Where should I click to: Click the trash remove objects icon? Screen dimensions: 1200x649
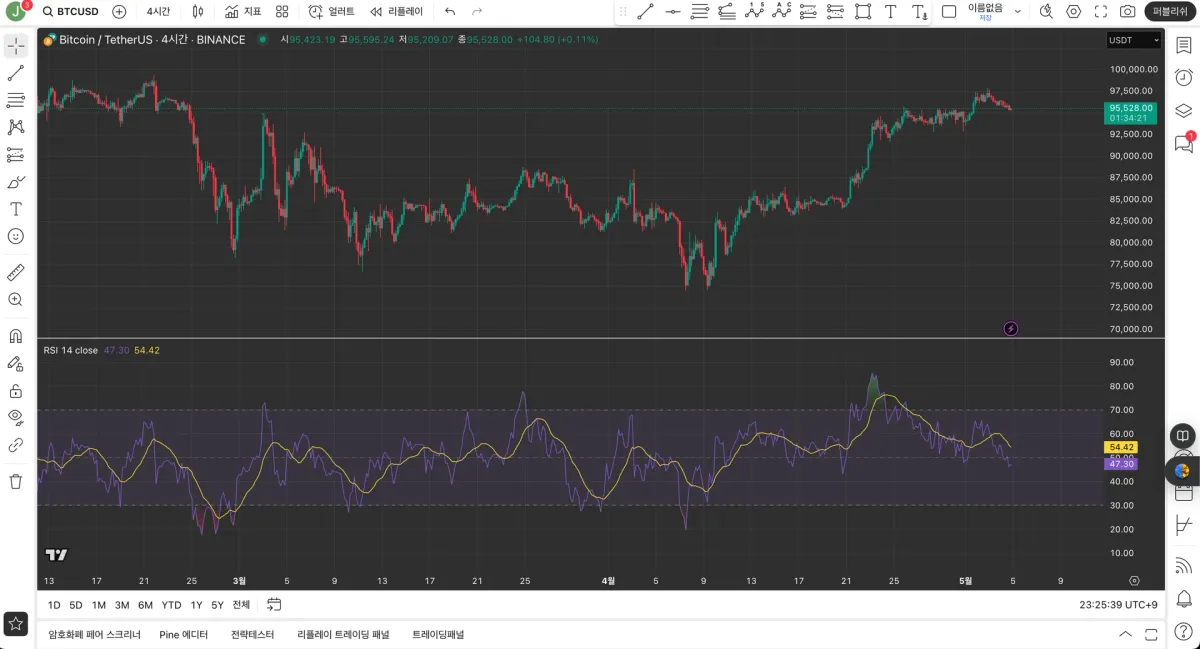point(16,481)
